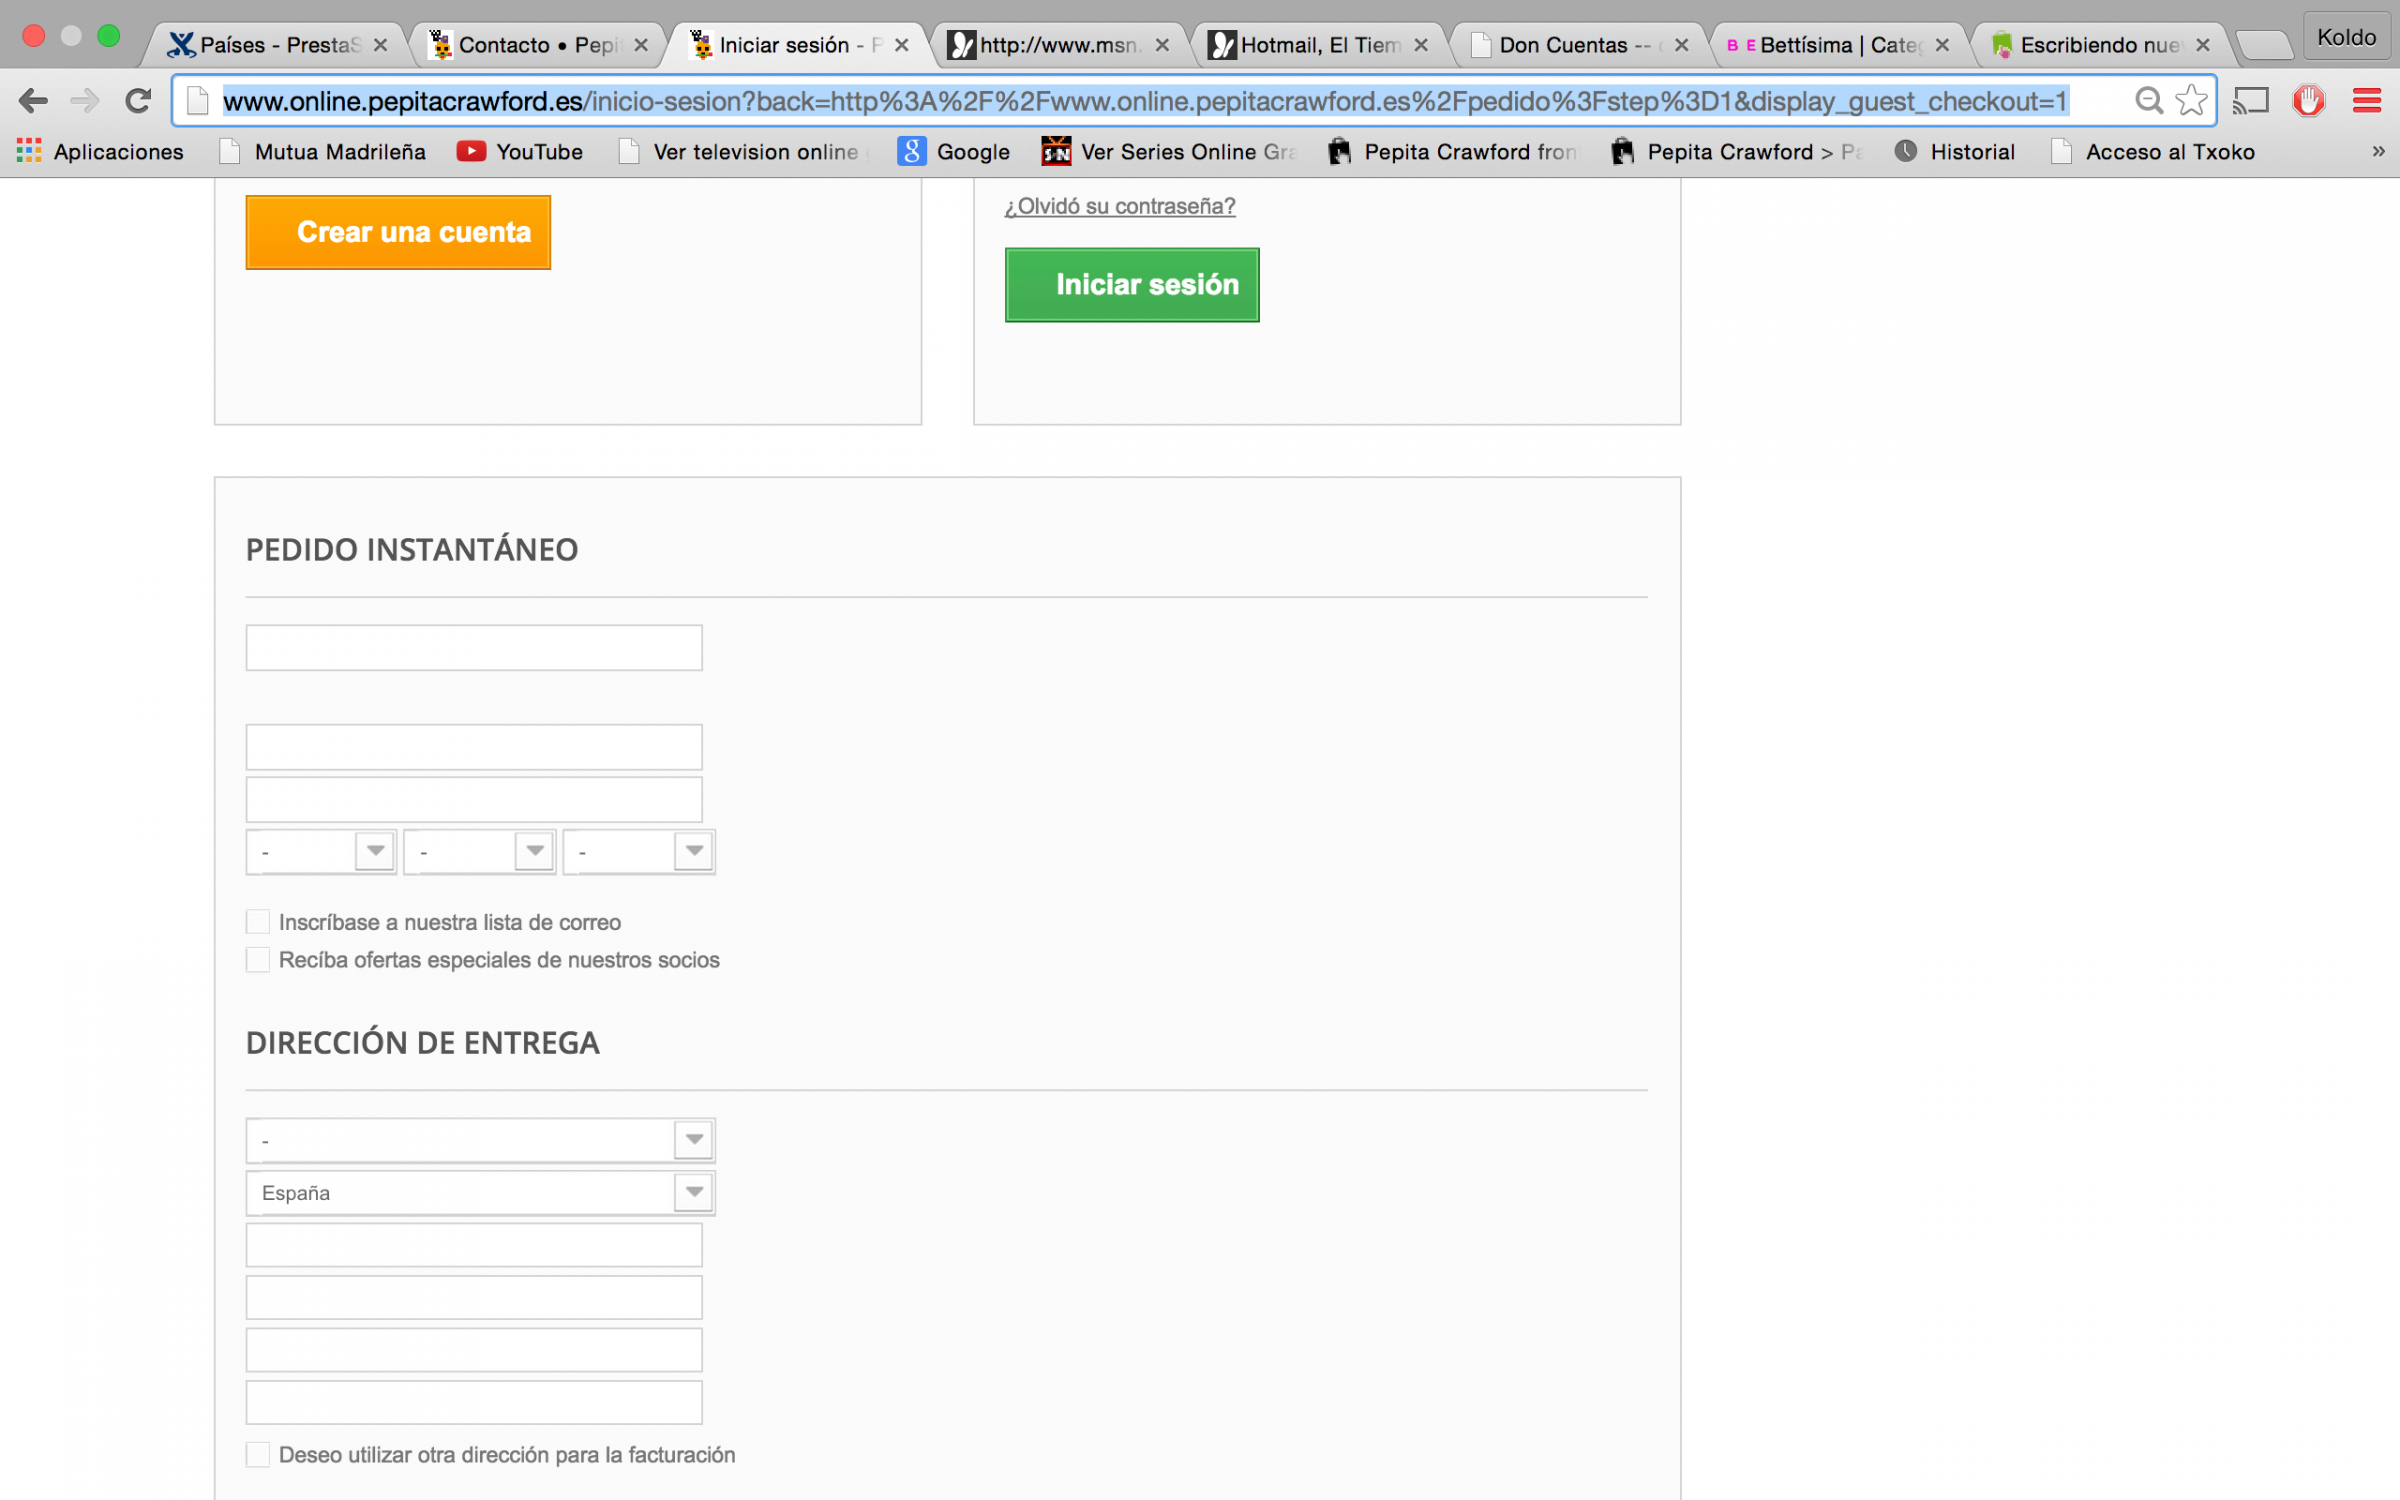This screenshot has width=2400, height=1500.
Task: Click the browser reload icon
Action: [x=138, y=101]
